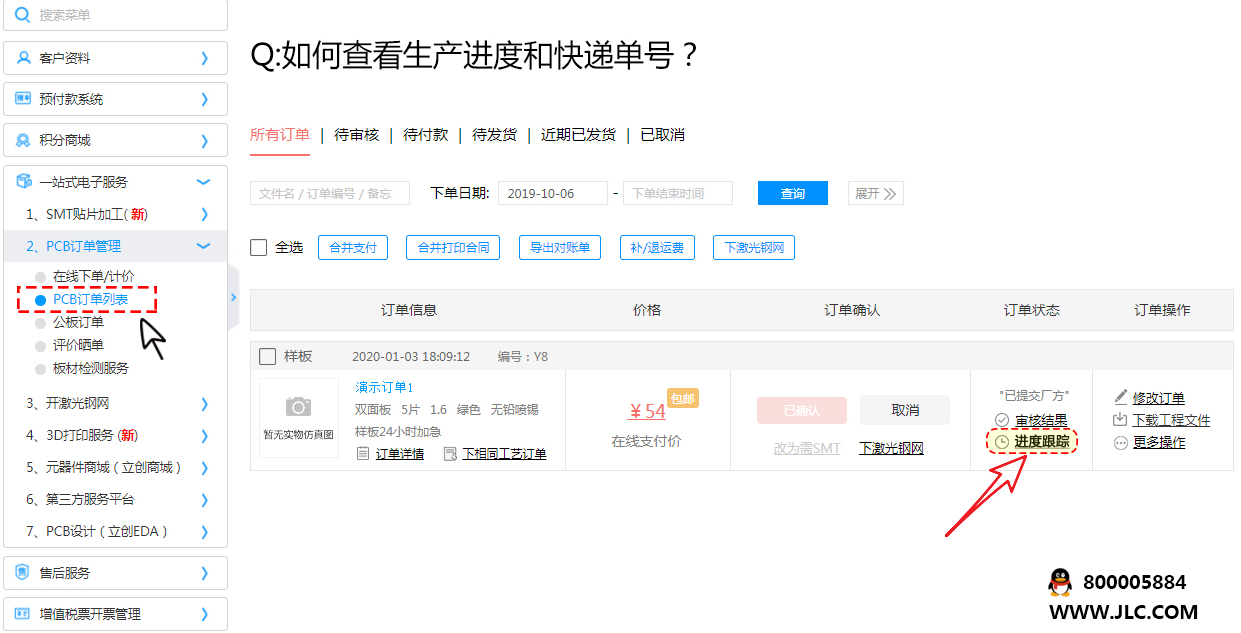1241x633 pixels.
Task: Switch to the 待付款 tab
Action: point(425,135)
